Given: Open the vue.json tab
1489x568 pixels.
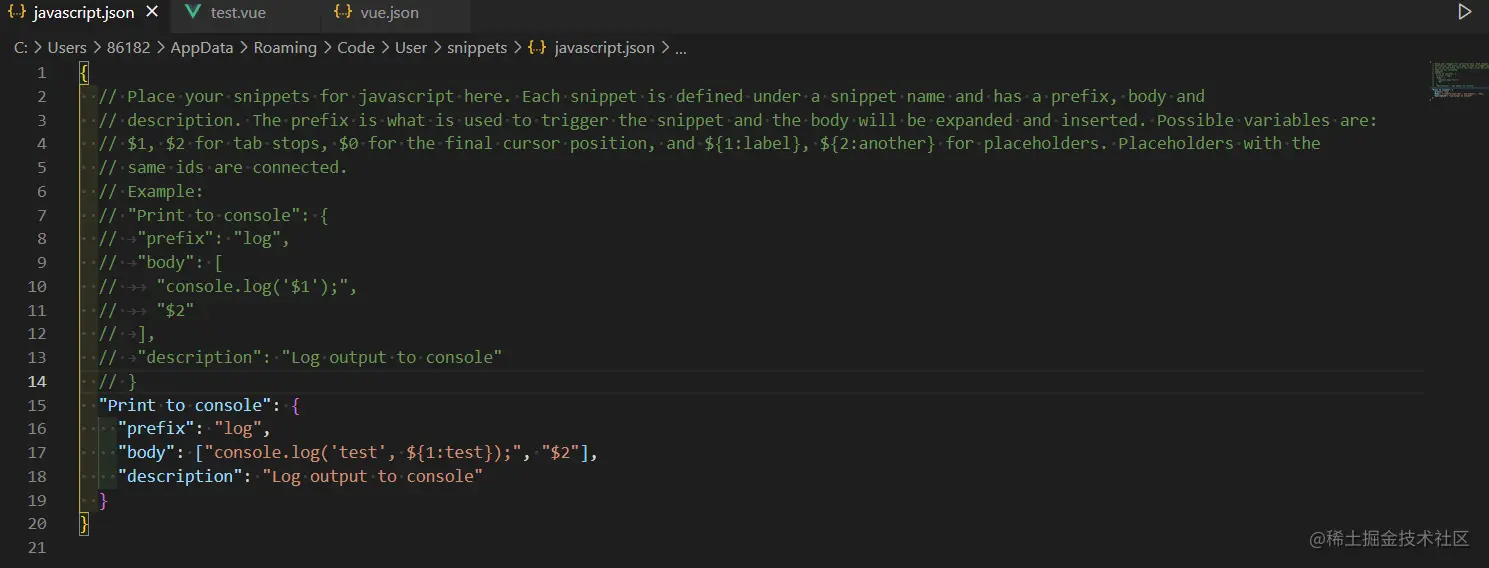Looking at the screenshot, I should pos(389,13).
